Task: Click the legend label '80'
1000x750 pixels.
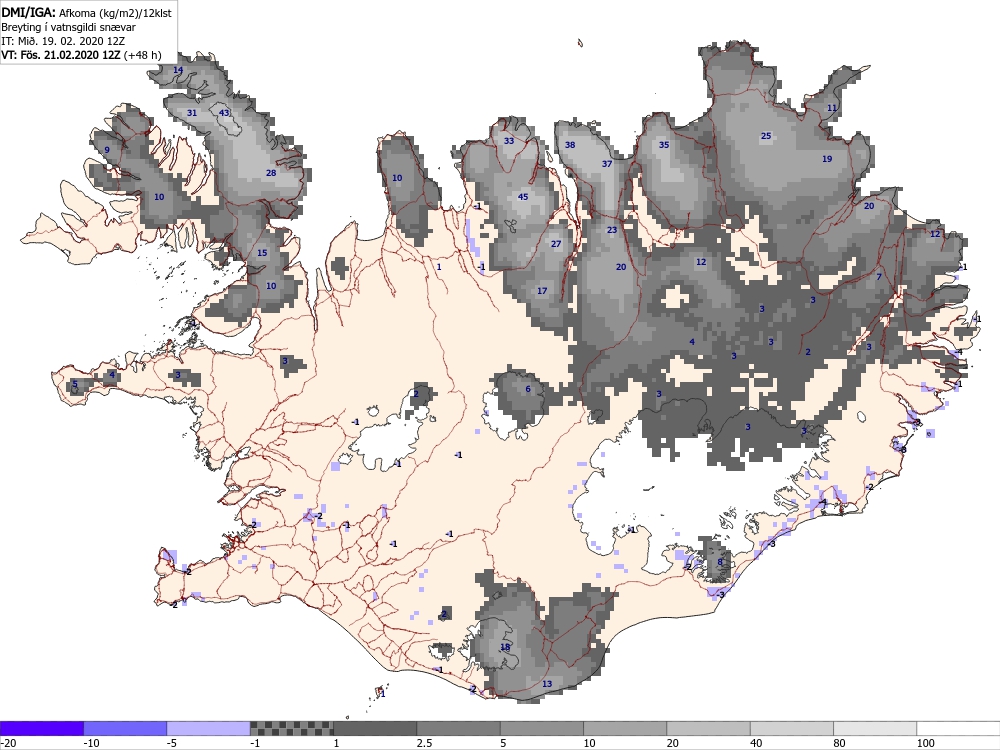Action: click(x=839, y=743)
